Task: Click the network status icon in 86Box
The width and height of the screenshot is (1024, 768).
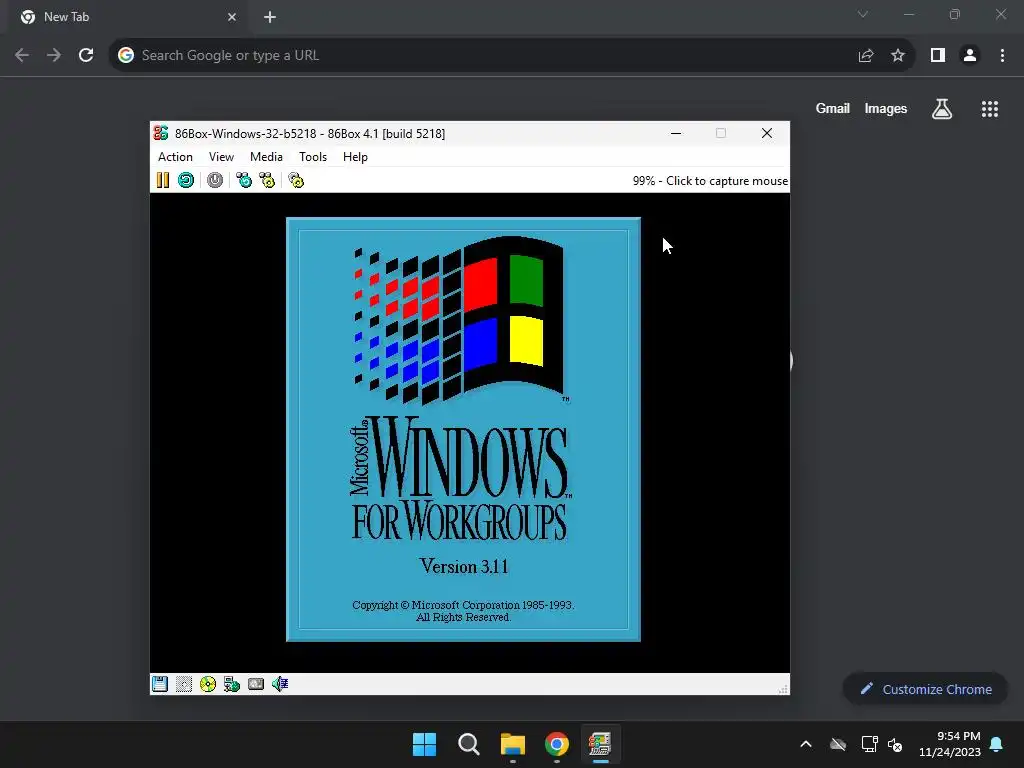Action: pos(232,684)
